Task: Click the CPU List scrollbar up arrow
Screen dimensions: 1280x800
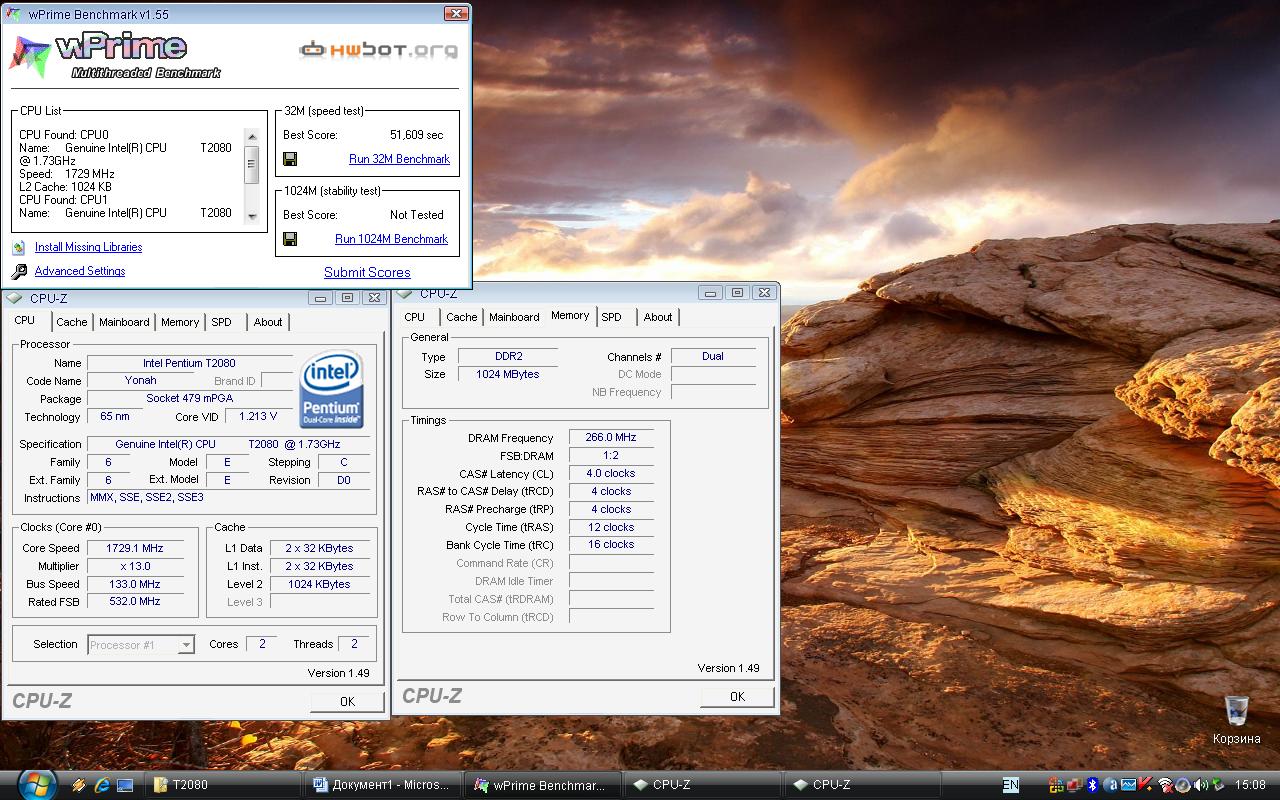Action: pyautogui.click(x=252, y=134)
